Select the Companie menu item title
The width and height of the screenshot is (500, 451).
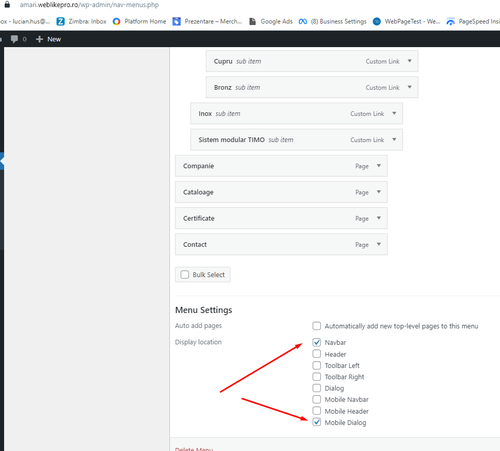[x=198, y=166]
